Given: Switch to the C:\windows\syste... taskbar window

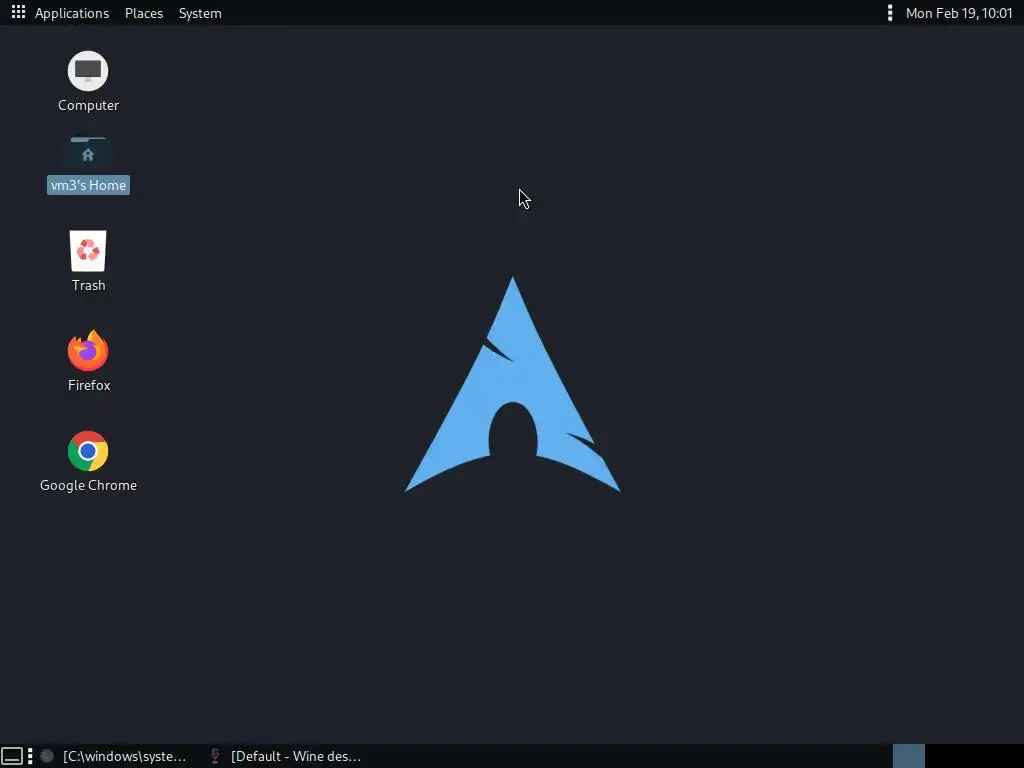Looking at the screenshot, I should pos(114,756).
